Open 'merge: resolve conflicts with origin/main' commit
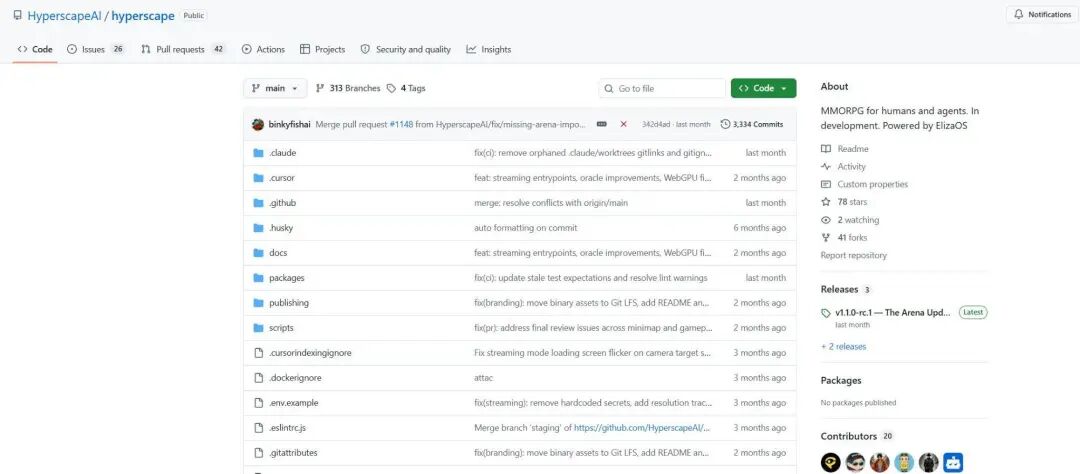Image resolution: width=1080 pixels, height=474 pixels. click(551, 203)
